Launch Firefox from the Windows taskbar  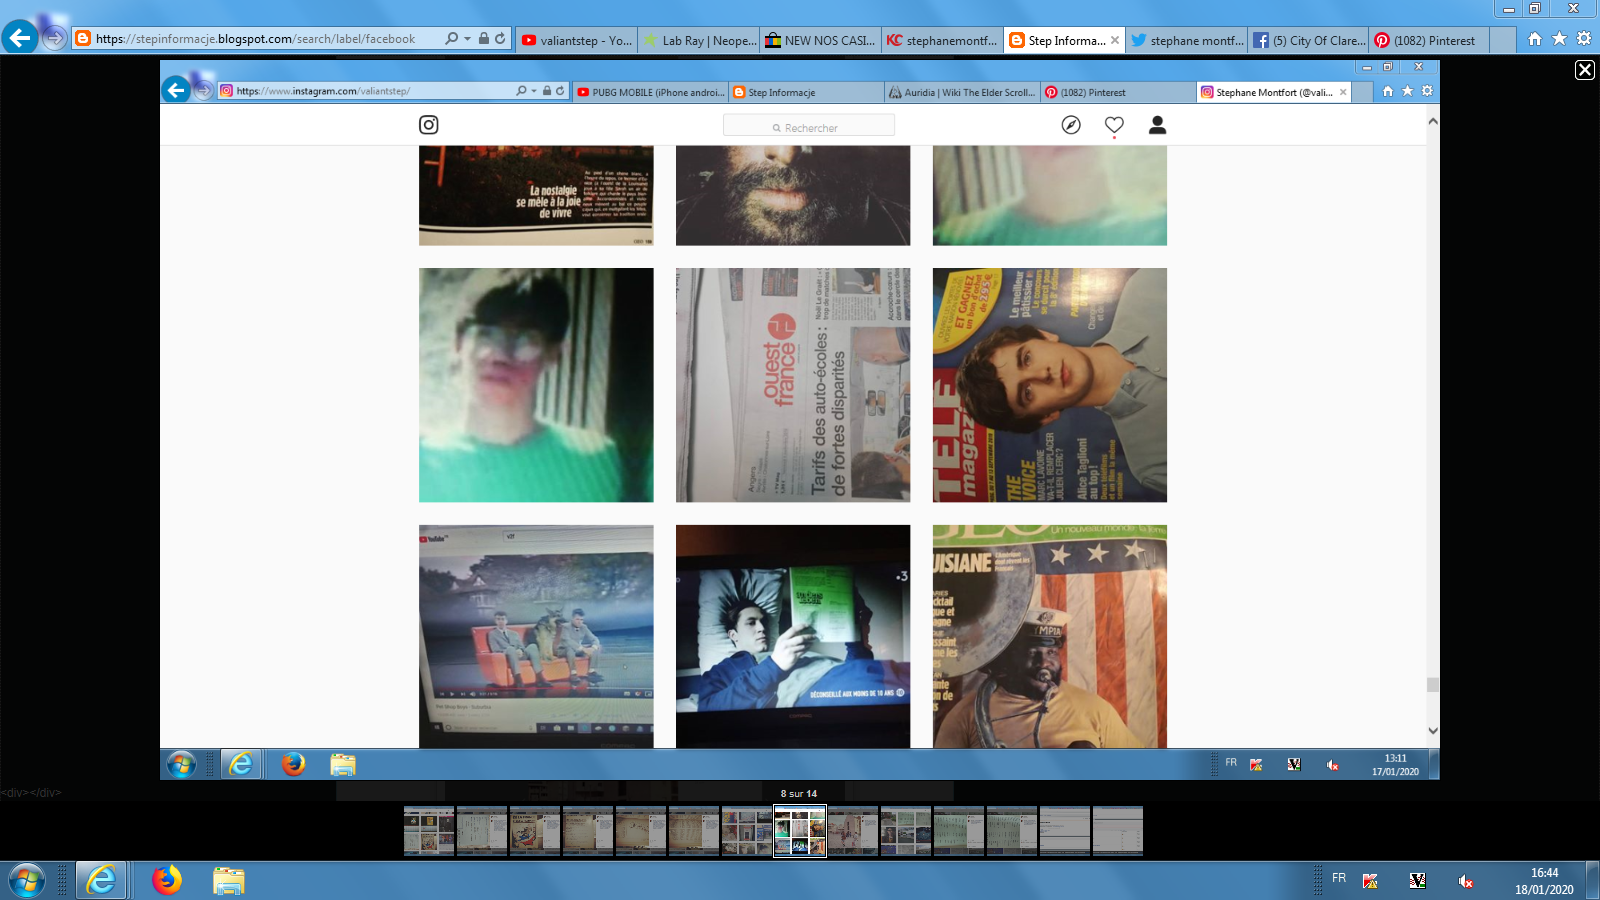167,881
